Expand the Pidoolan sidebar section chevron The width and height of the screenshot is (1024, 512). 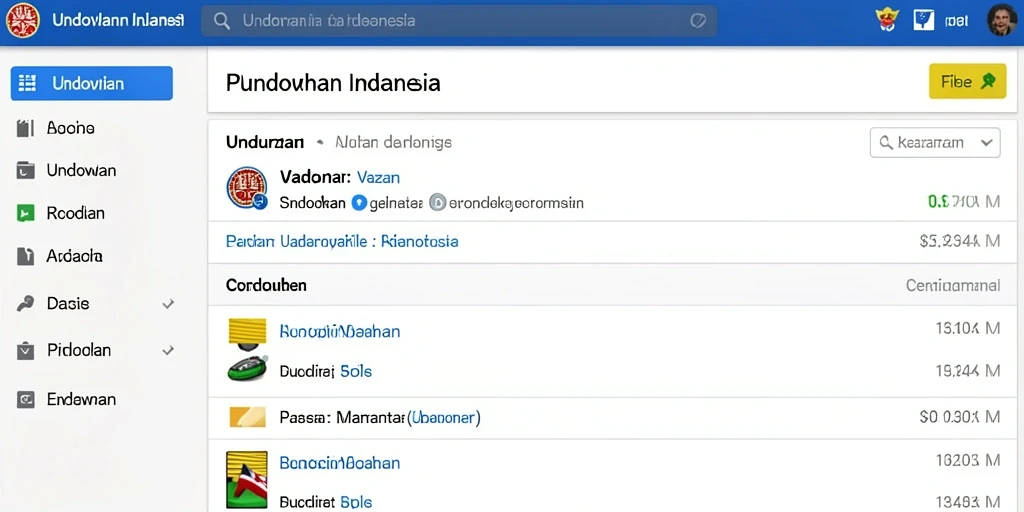click(x=168, y=350)
